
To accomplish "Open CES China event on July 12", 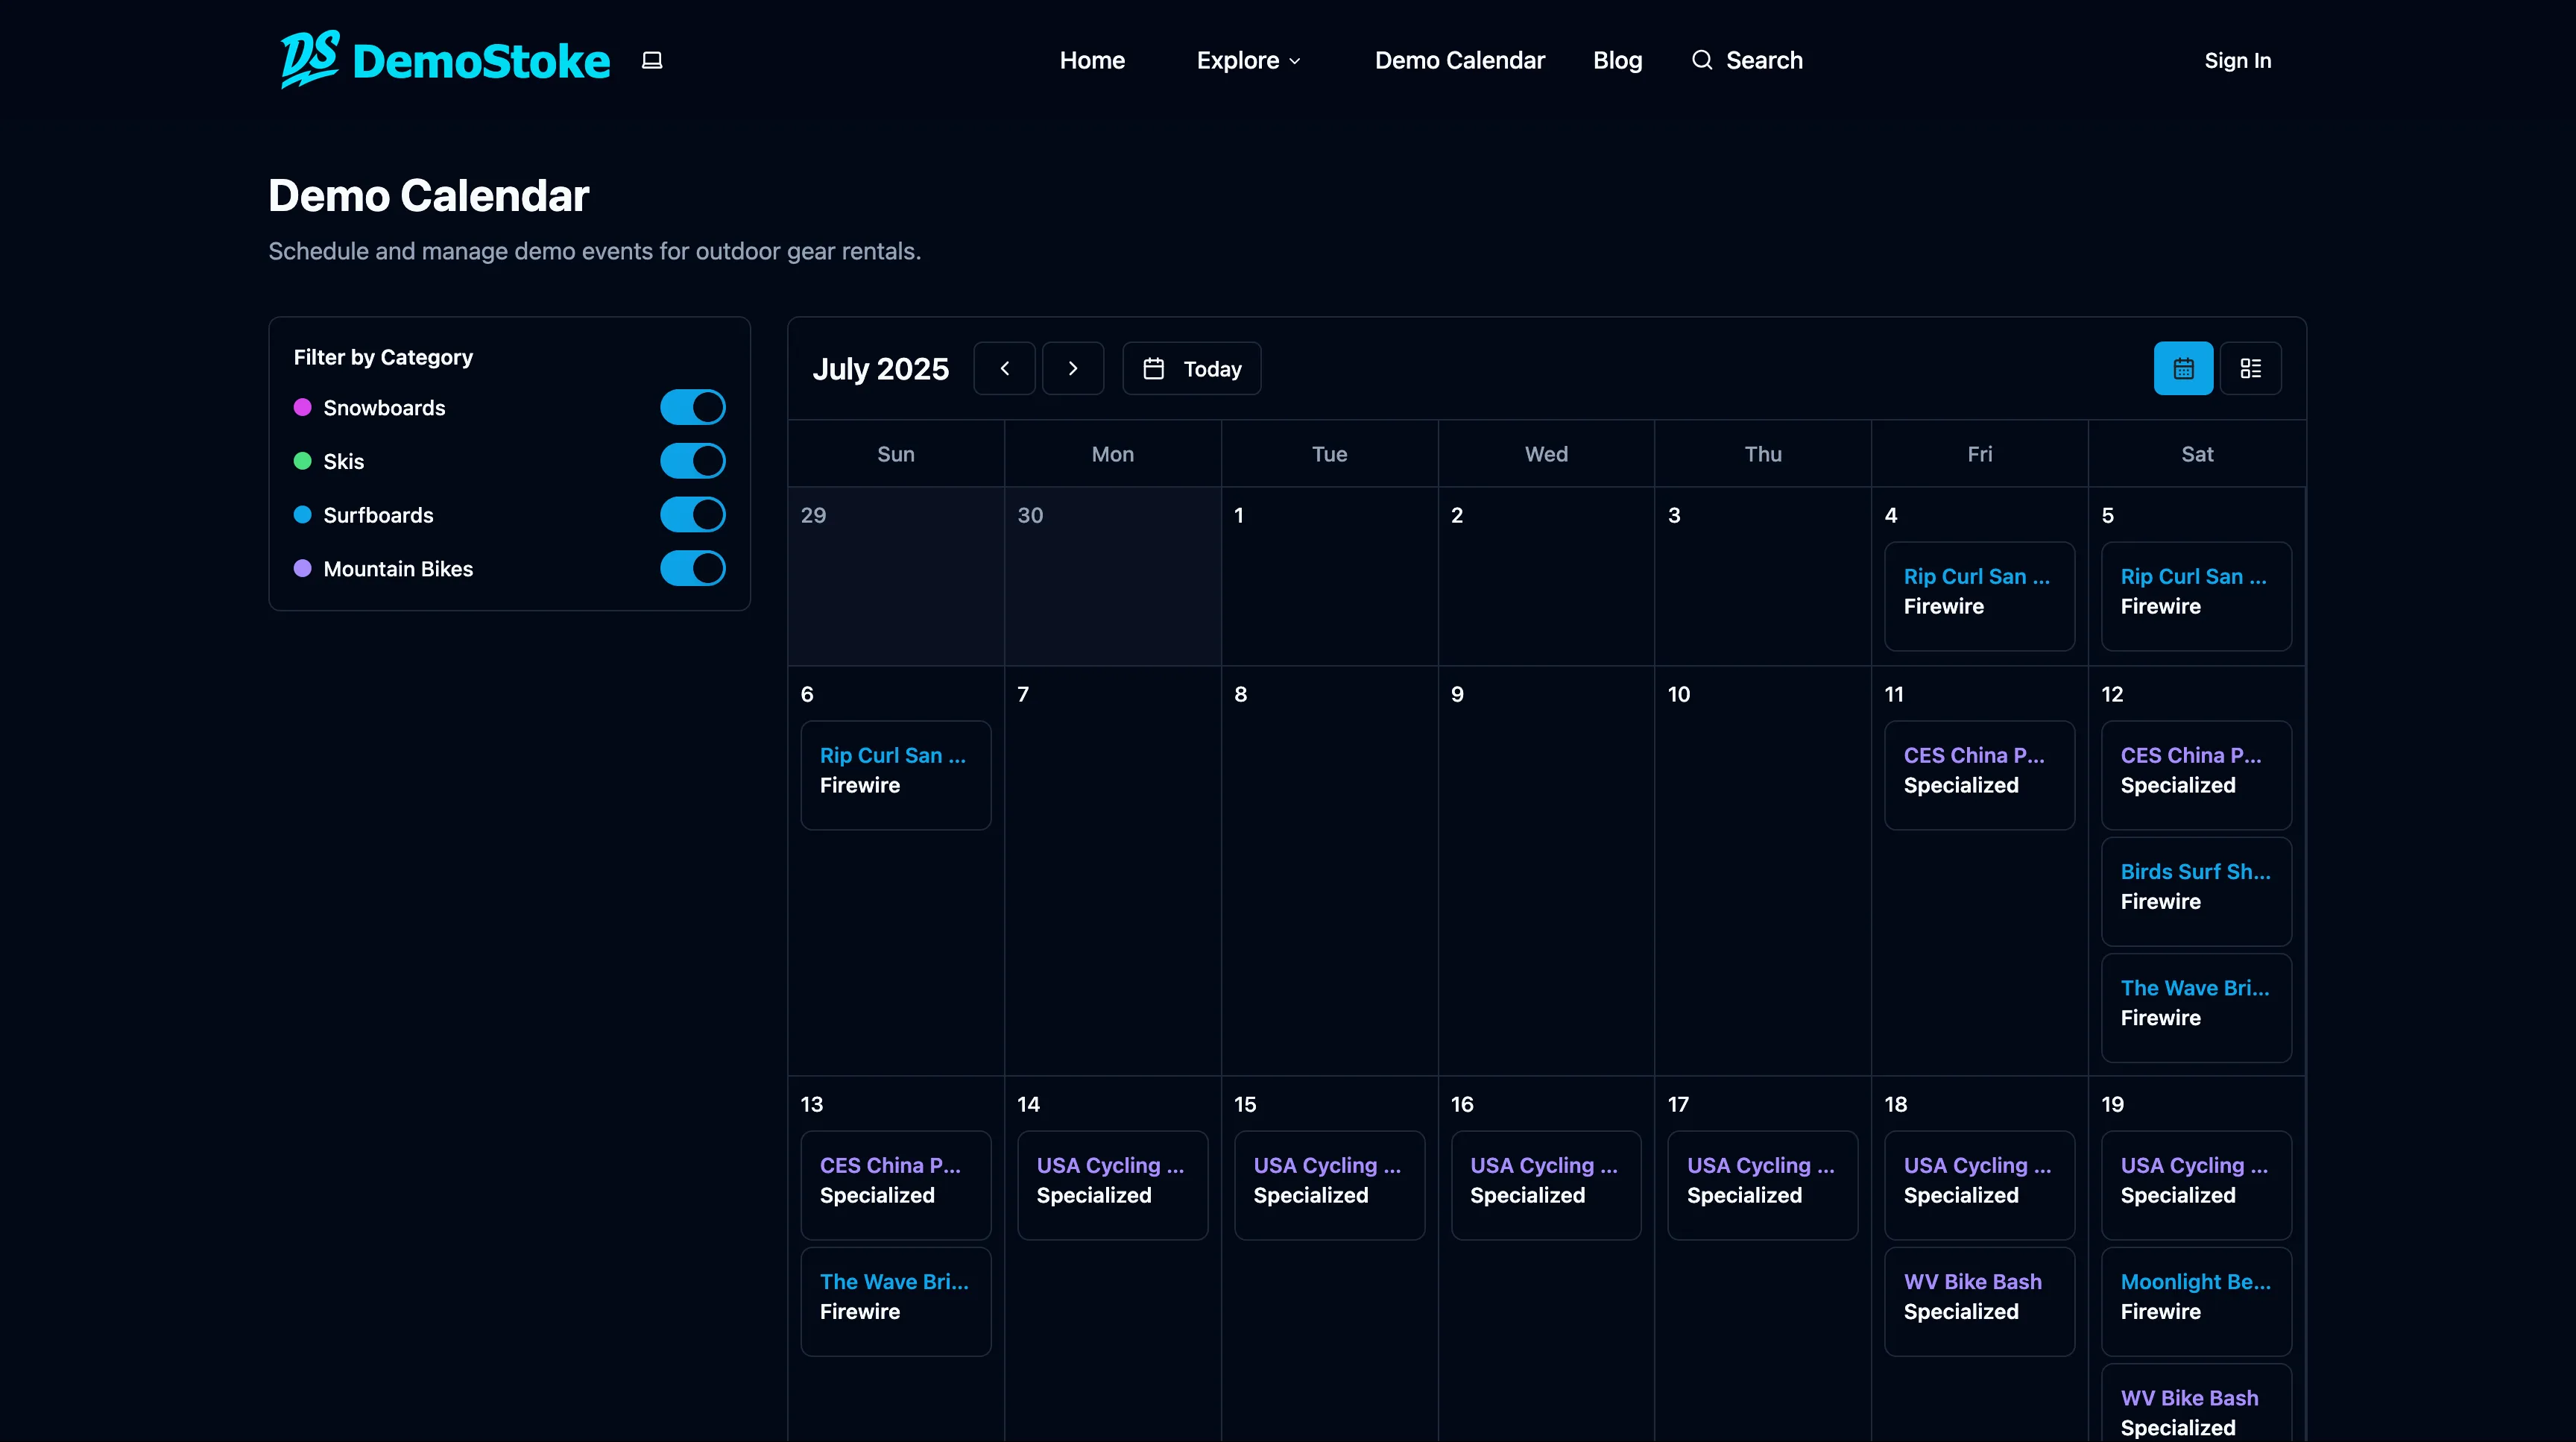I will tap(2196, 775).
